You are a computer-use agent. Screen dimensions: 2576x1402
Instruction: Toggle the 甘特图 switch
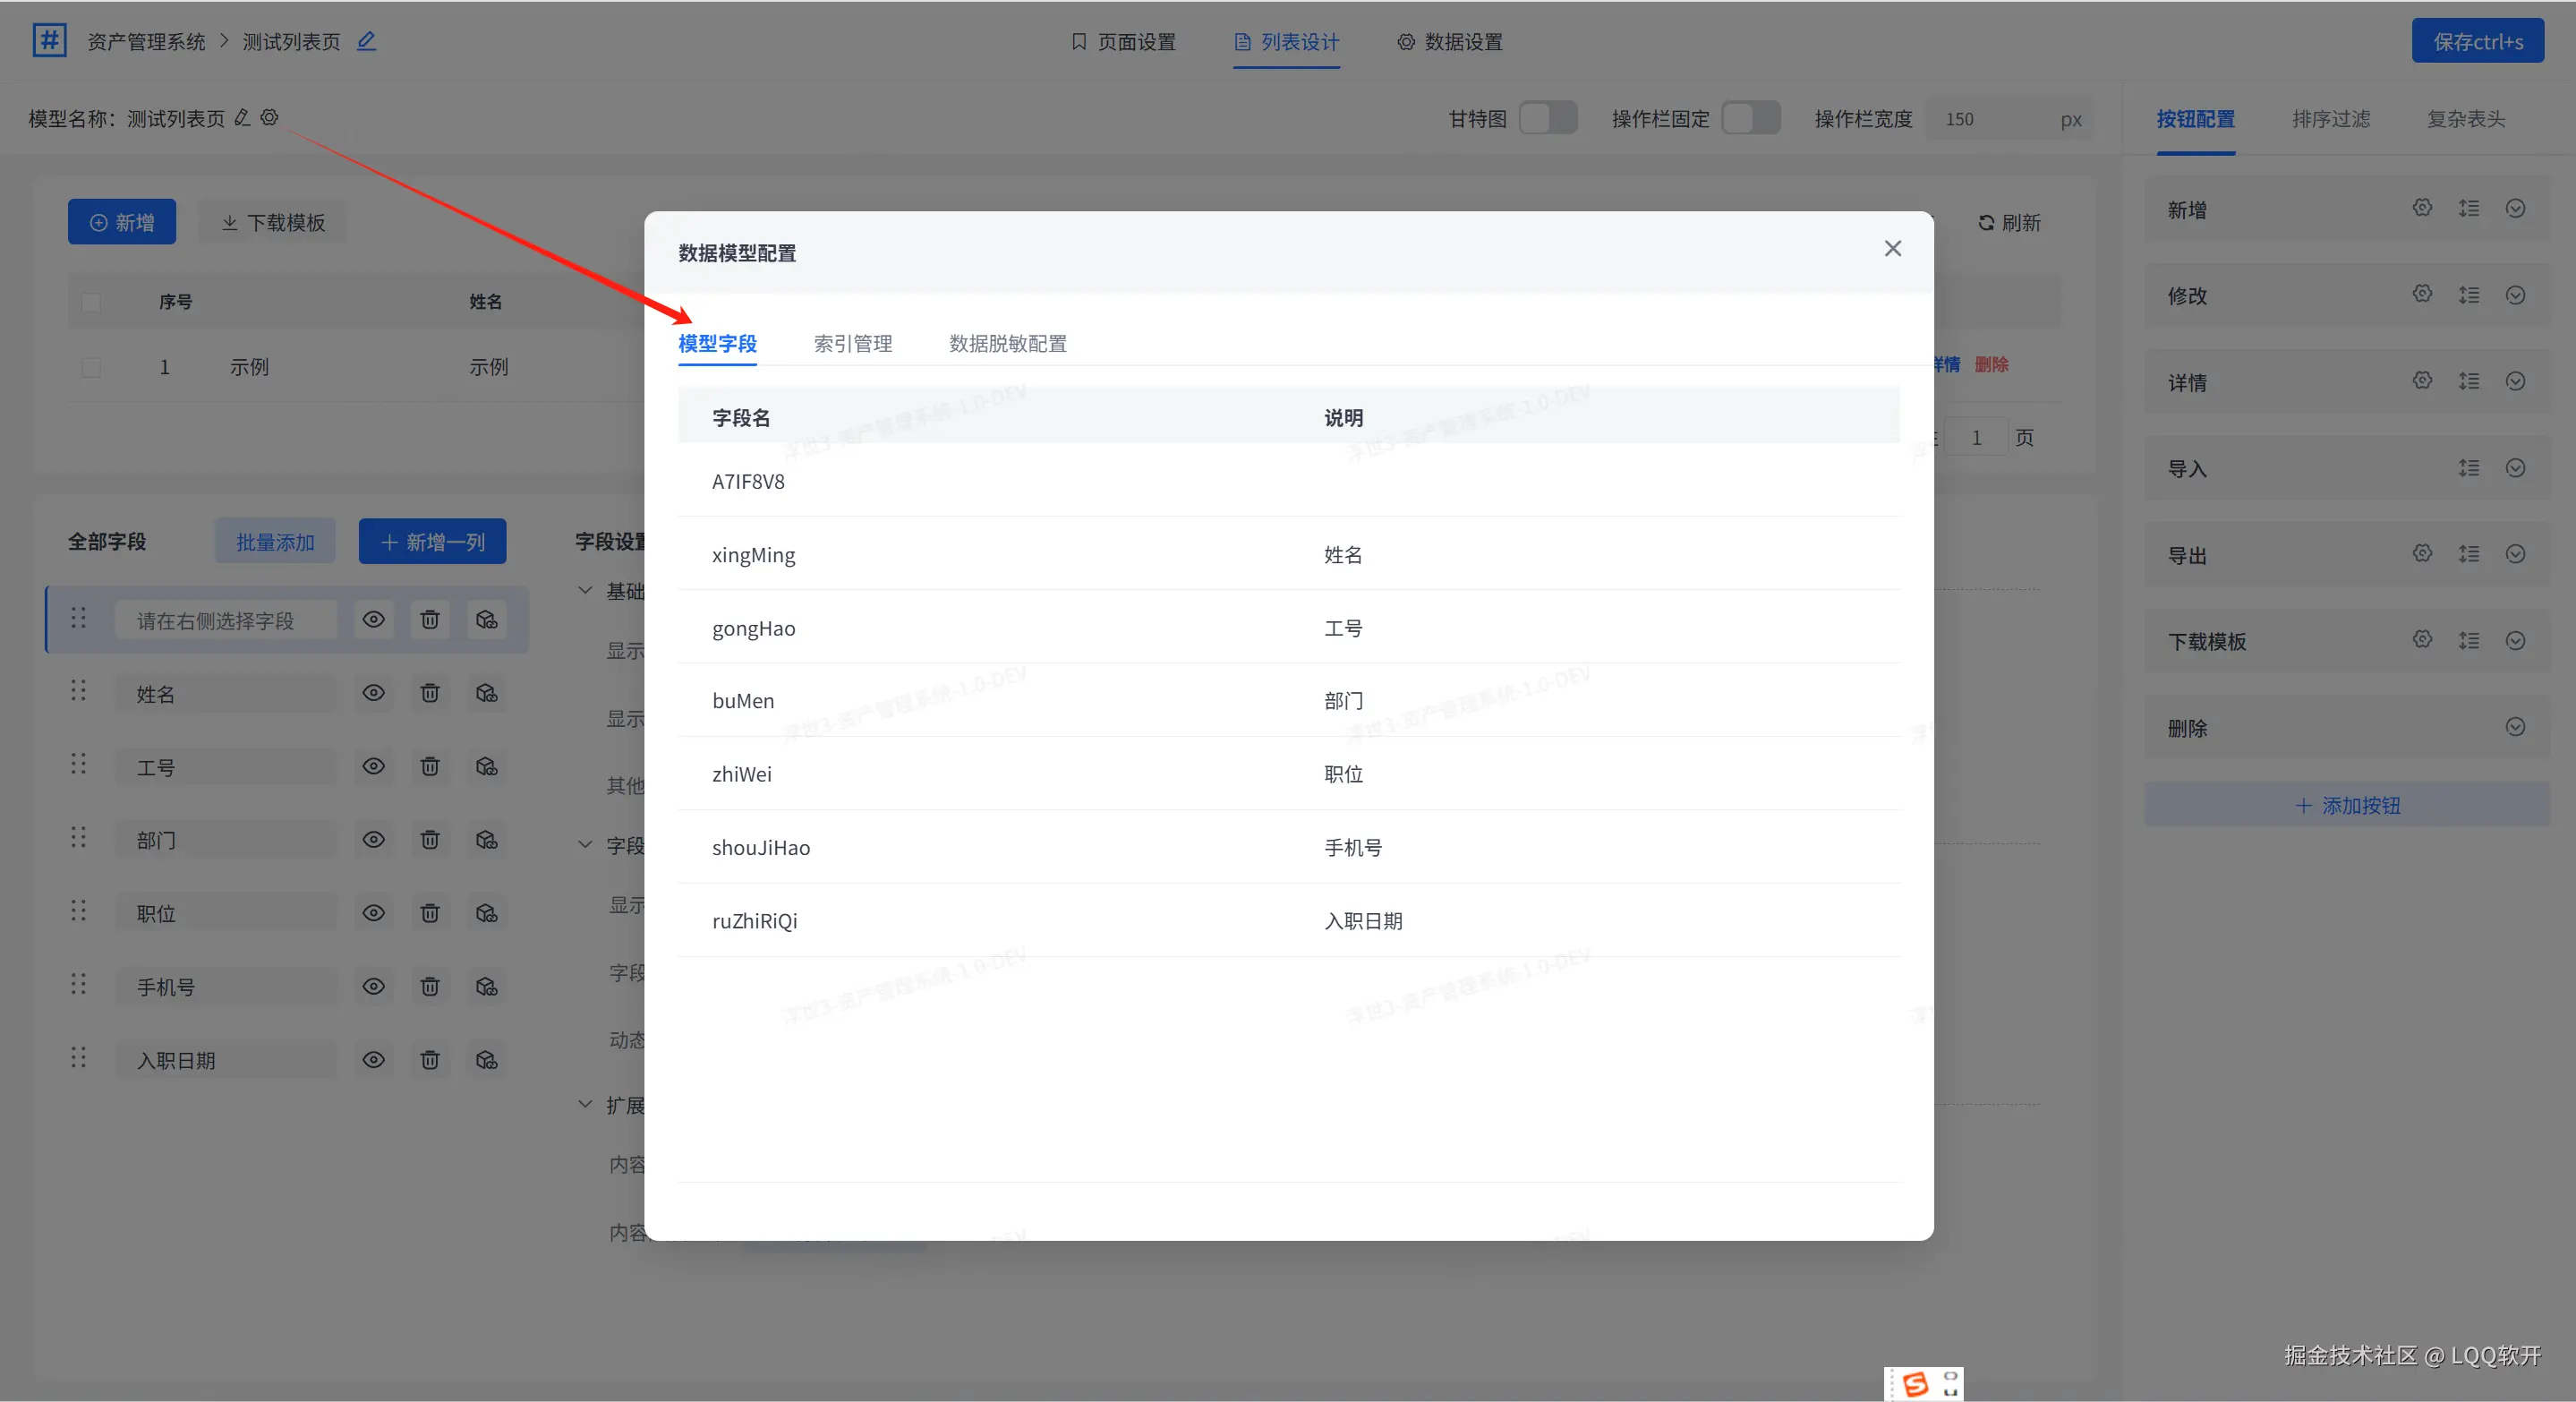(x=1548, y=118)
